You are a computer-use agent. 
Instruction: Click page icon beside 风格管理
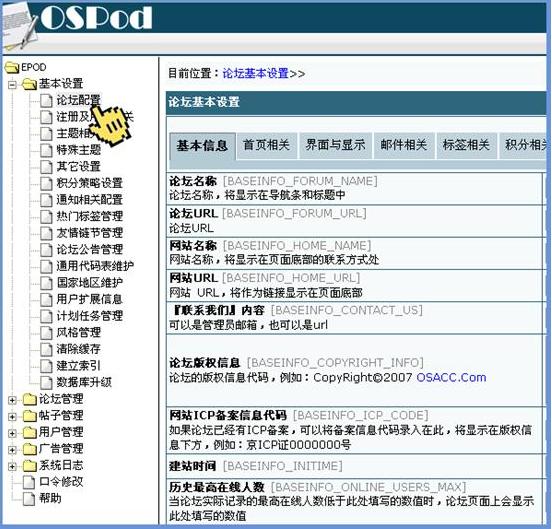click(x=46, y=332)
